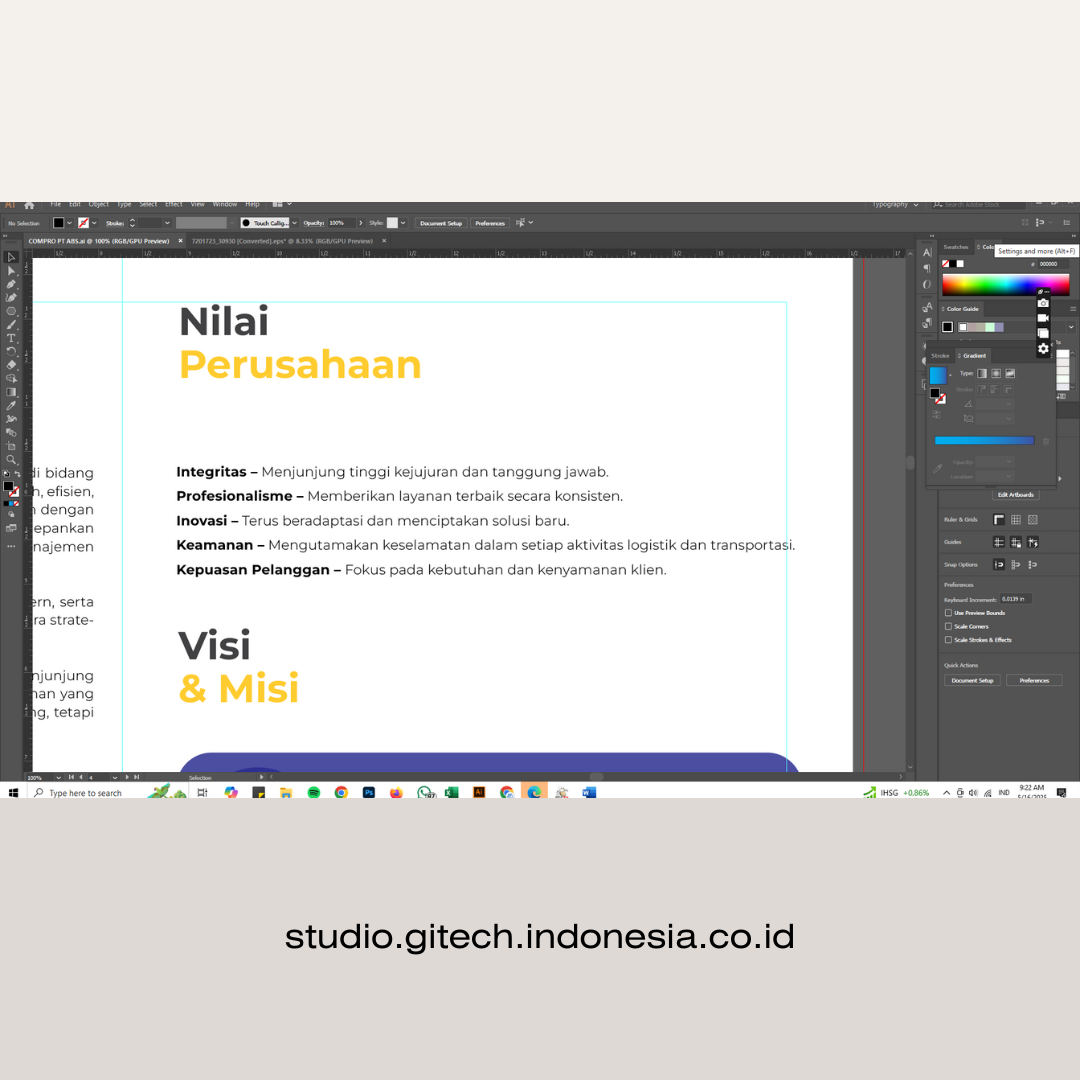
Task: Enable Use Preview Bounds checkbox
Action: click(948, 613)
